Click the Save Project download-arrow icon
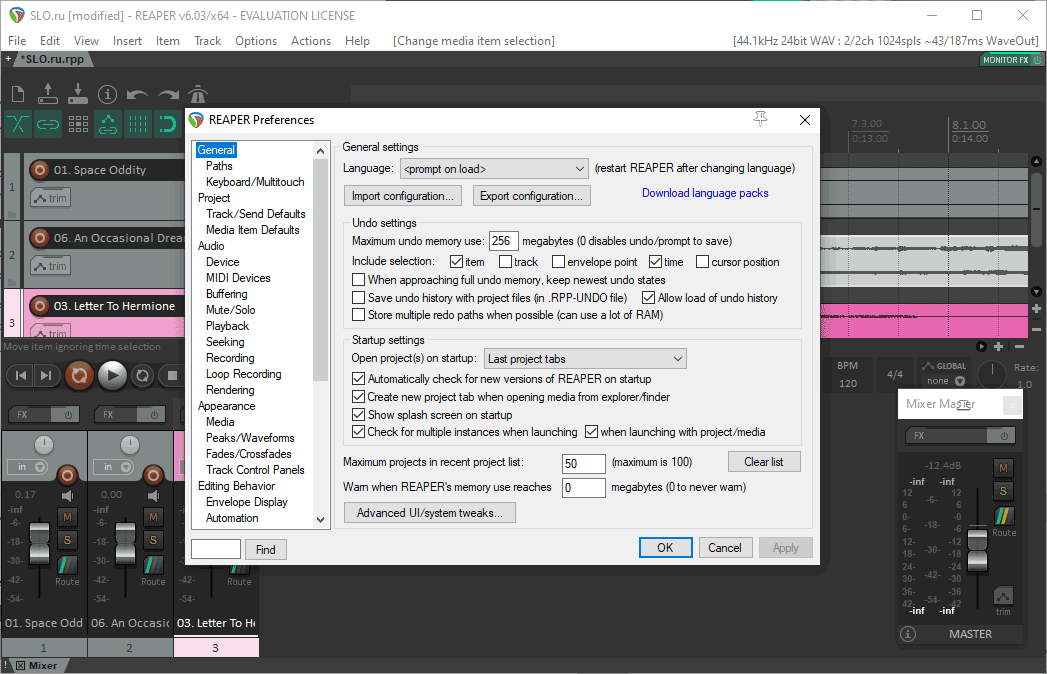Image resolution: width=1047 pixels, height=674 pixels. click(77, 94)
